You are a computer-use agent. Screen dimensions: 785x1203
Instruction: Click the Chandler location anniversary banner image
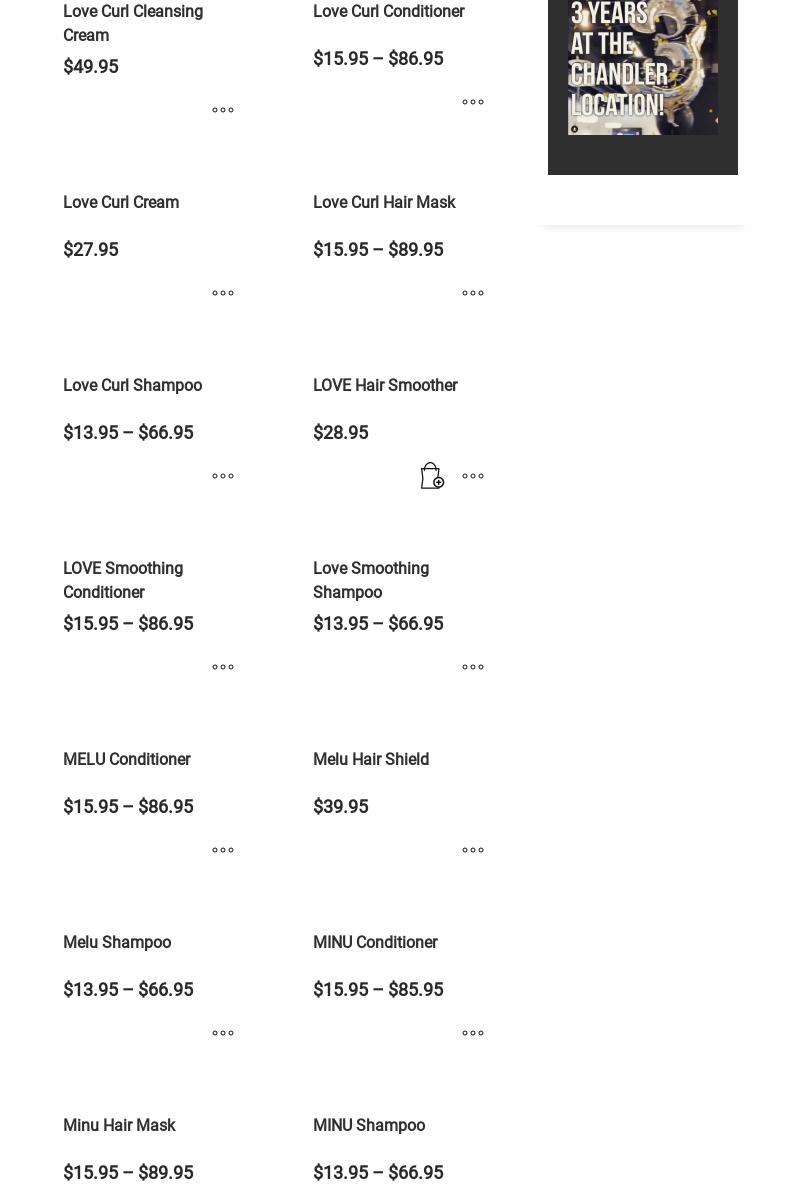(x=642, y=66)
